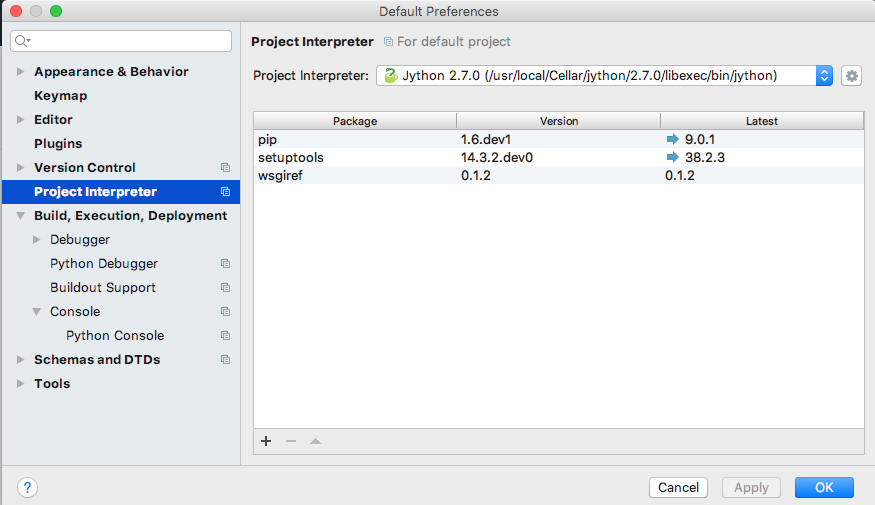875x505 pixels.
Task: Expand the Tools section
Action: click(21, 383)
